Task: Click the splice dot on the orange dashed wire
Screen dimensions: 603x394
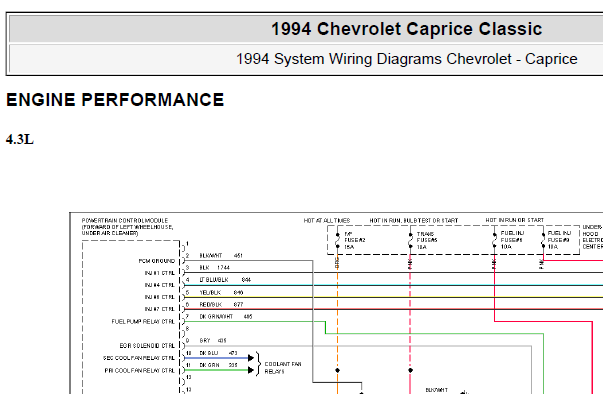Action: pyautogui.click(x=337, y=371)
